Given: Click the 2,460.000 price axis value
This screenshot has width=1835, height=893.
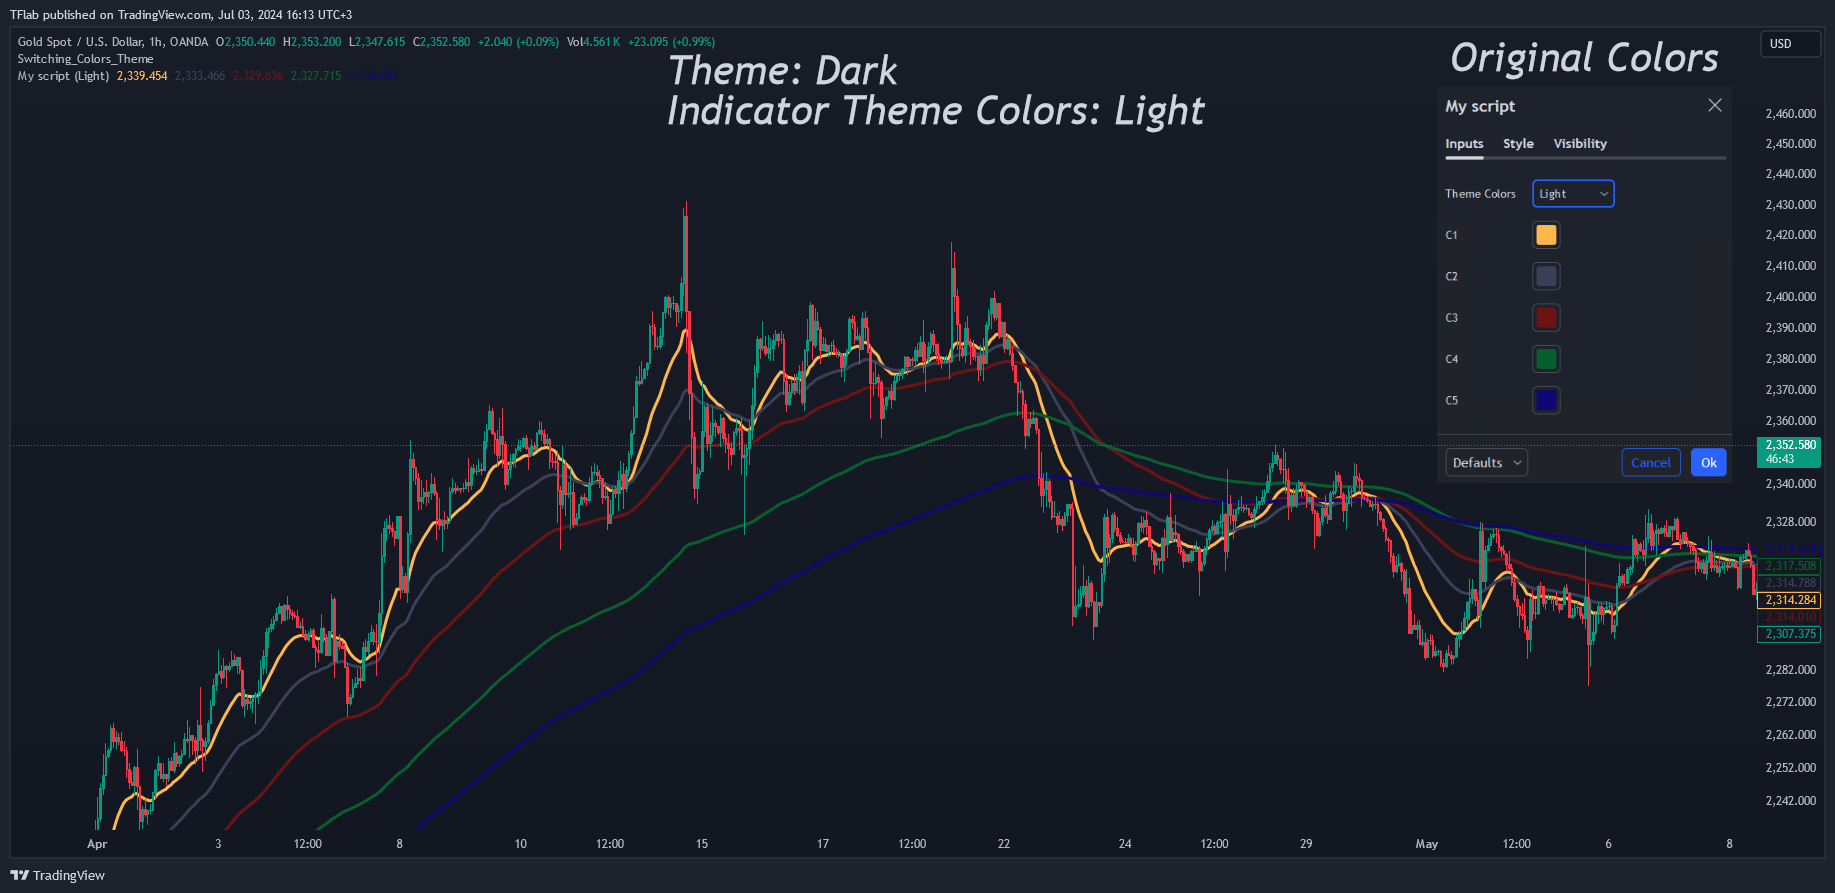Looking at the screenshot, I should 1790,114.
